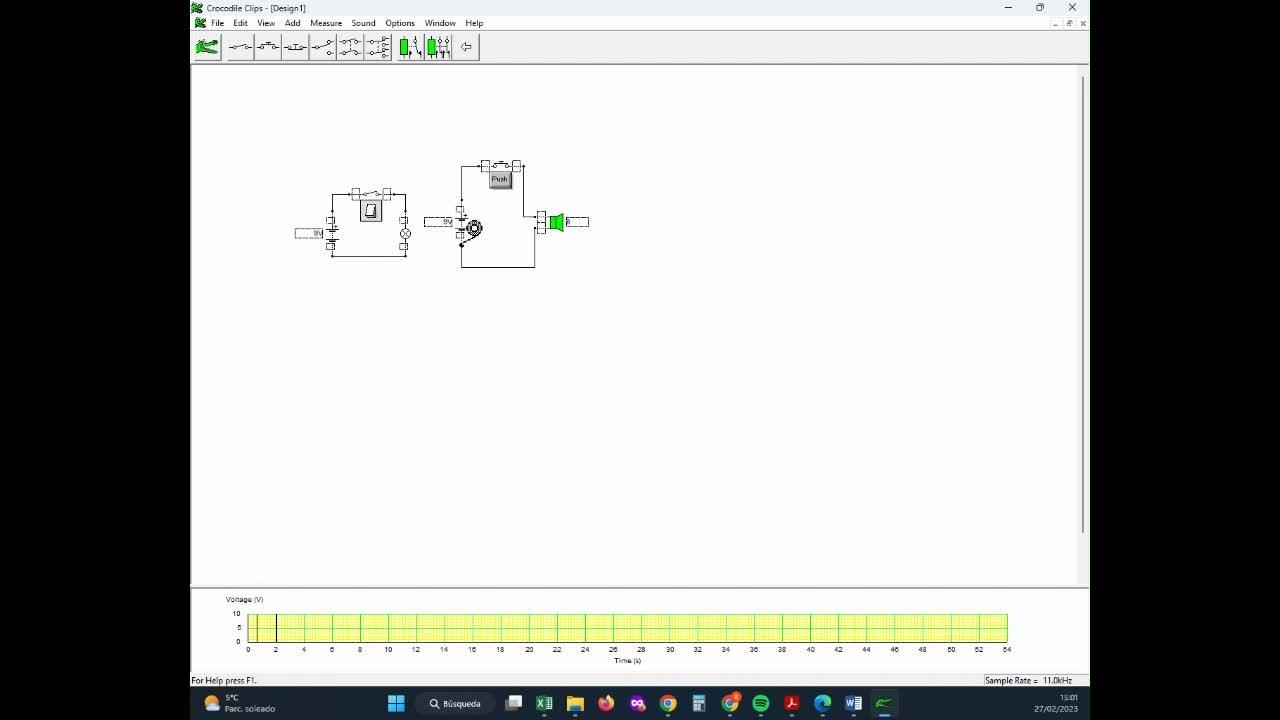Viewport: 1280px width, 720px height.
Task: Click the back arrow toolbar button
Action: [x=466, y=47]
